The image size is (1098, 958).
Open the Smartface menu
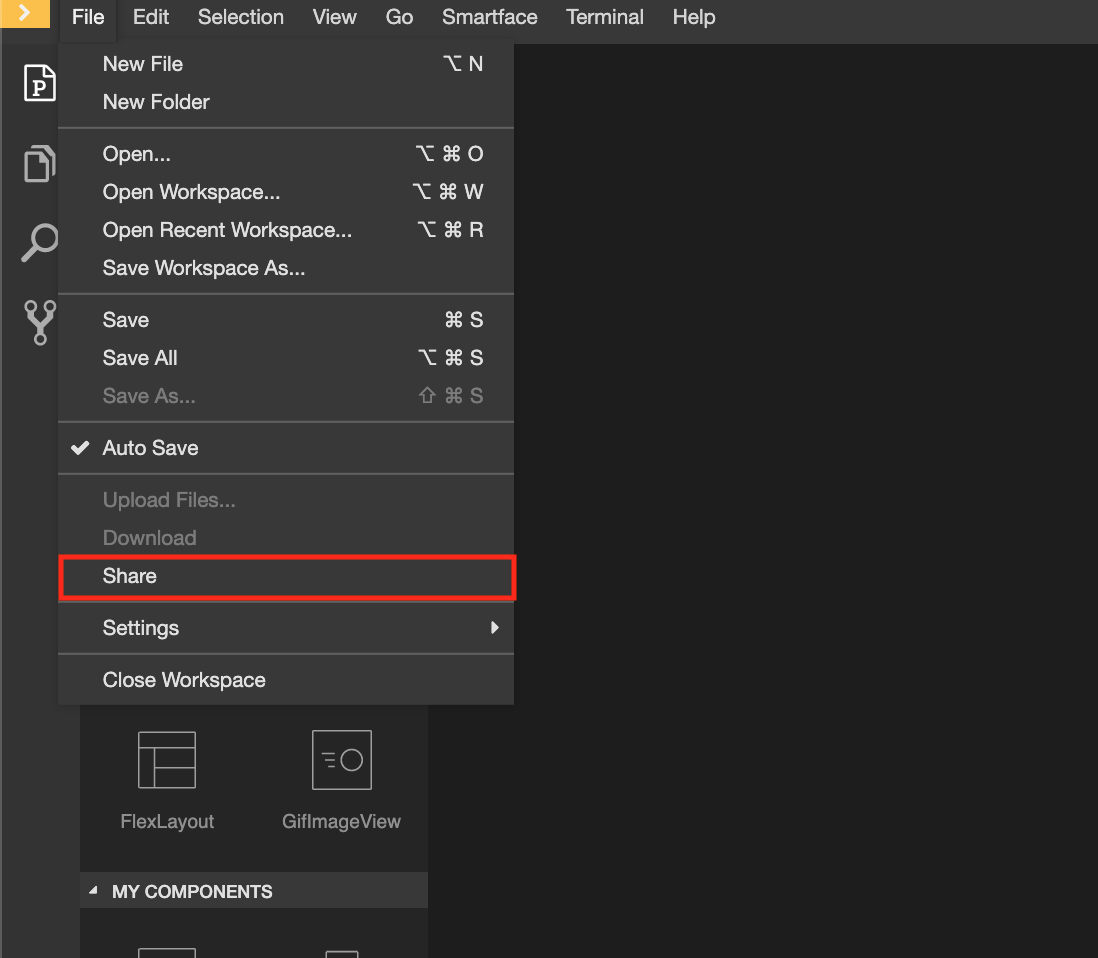[489, 17]
